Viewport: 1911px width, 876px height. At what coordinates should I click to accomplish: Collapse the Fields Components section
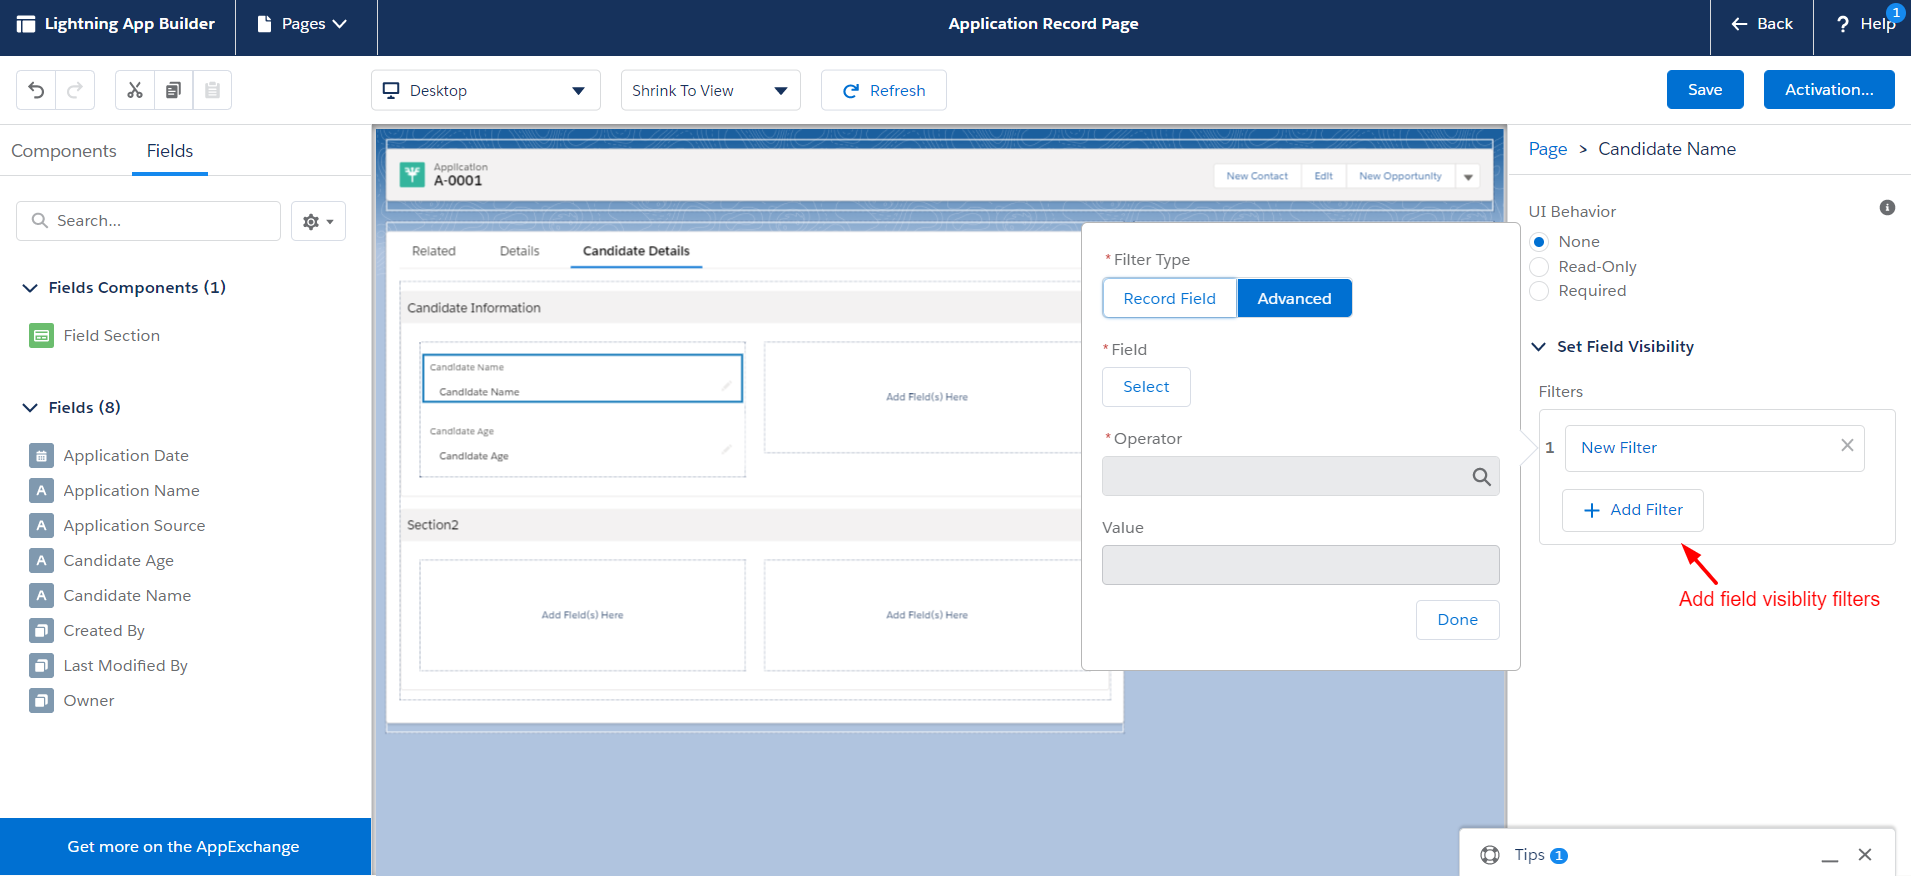30,288
